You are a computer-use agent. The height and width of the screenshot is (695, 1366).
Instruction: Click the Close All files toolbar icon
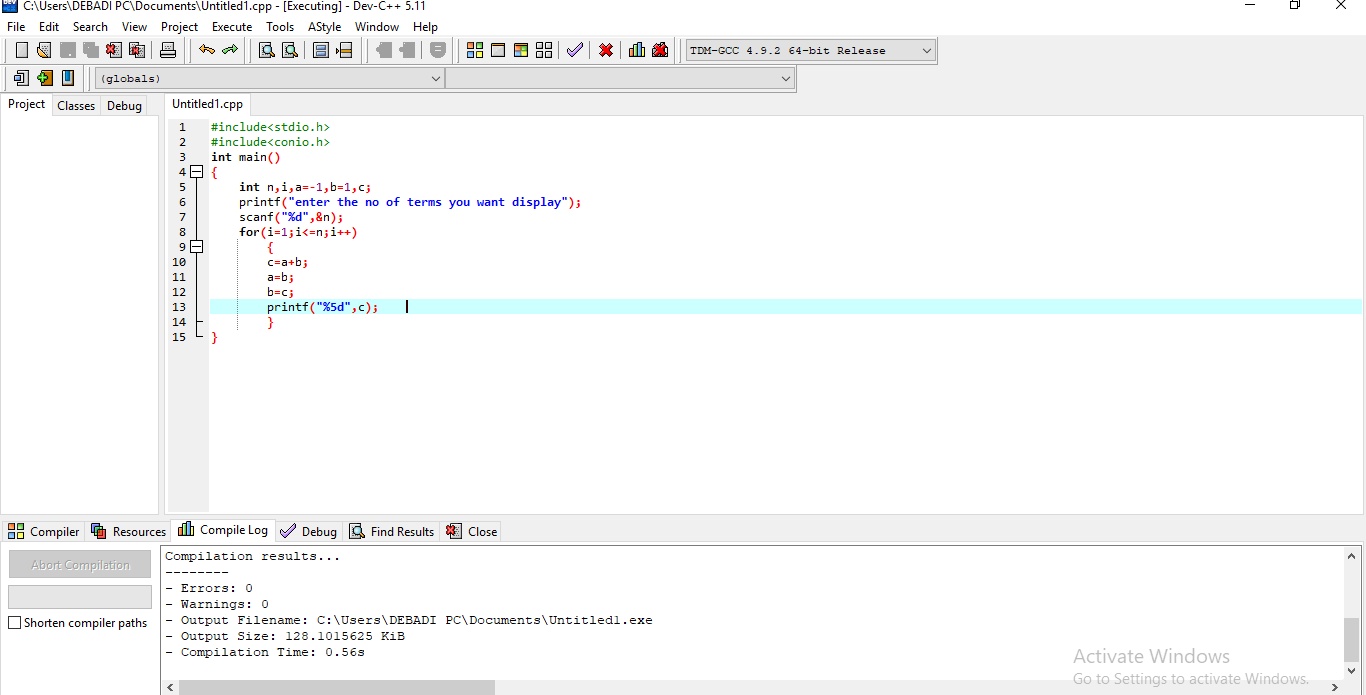click(137, 50)
